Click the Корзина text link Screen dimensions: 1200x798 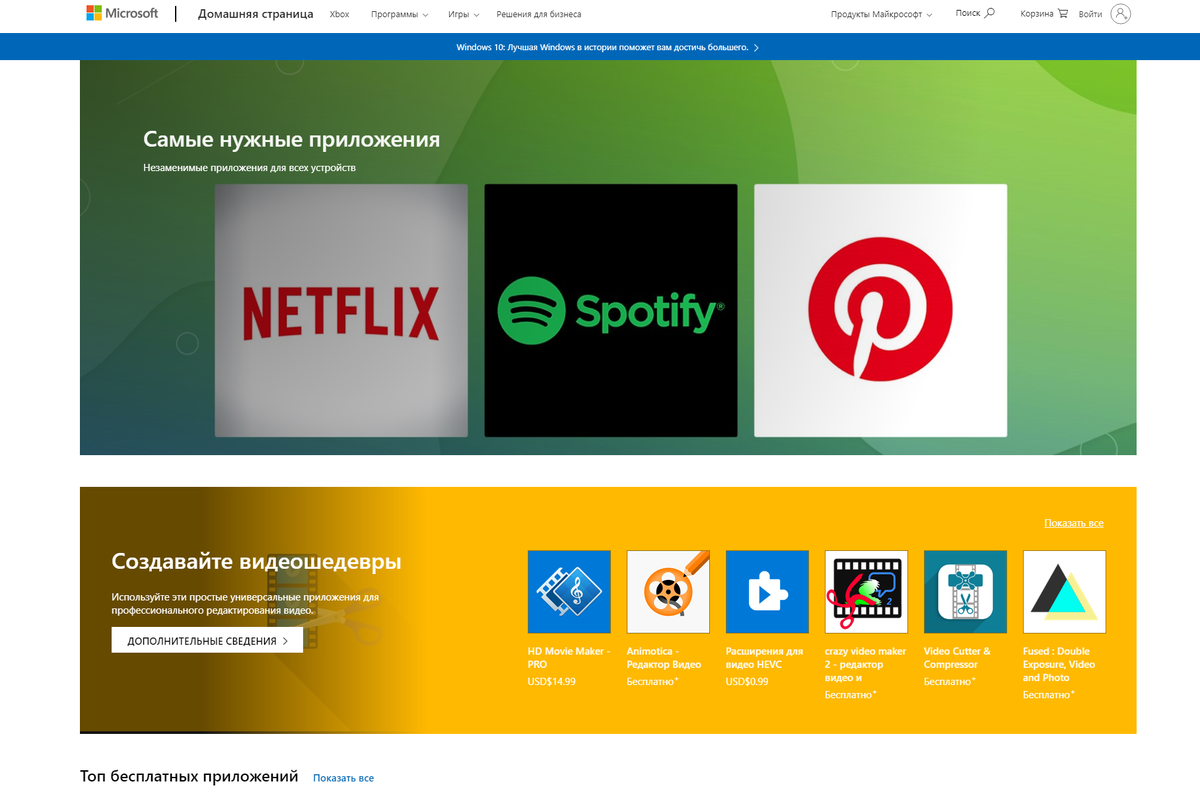click(1036, 14)
